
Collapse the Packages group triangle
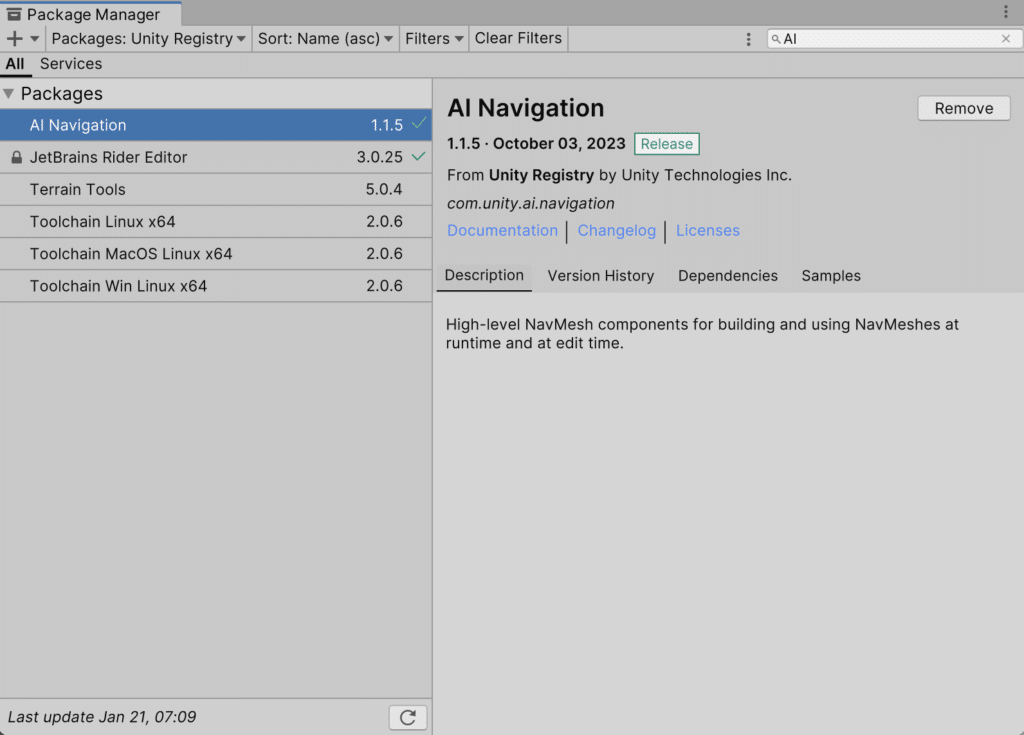click(9, 94)
